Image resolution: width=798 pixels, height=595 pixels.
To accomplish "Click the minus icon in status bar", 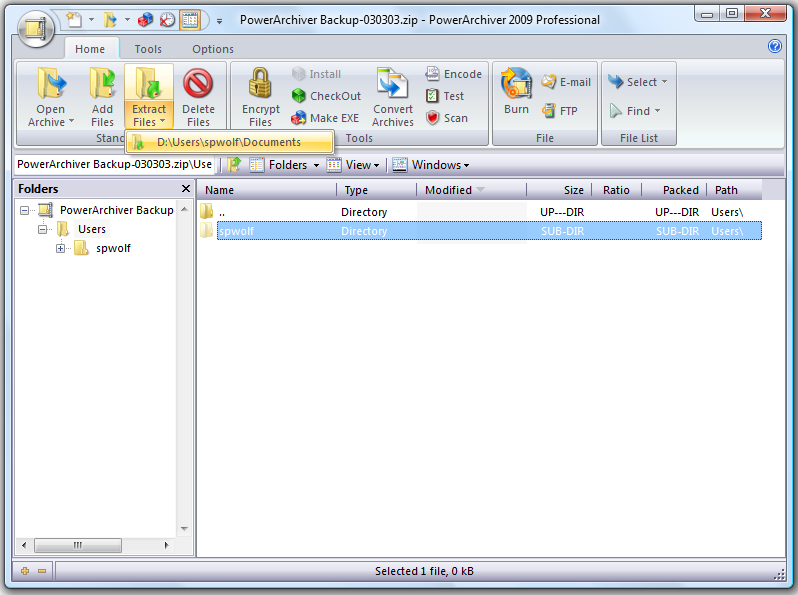I will (42, 571).
